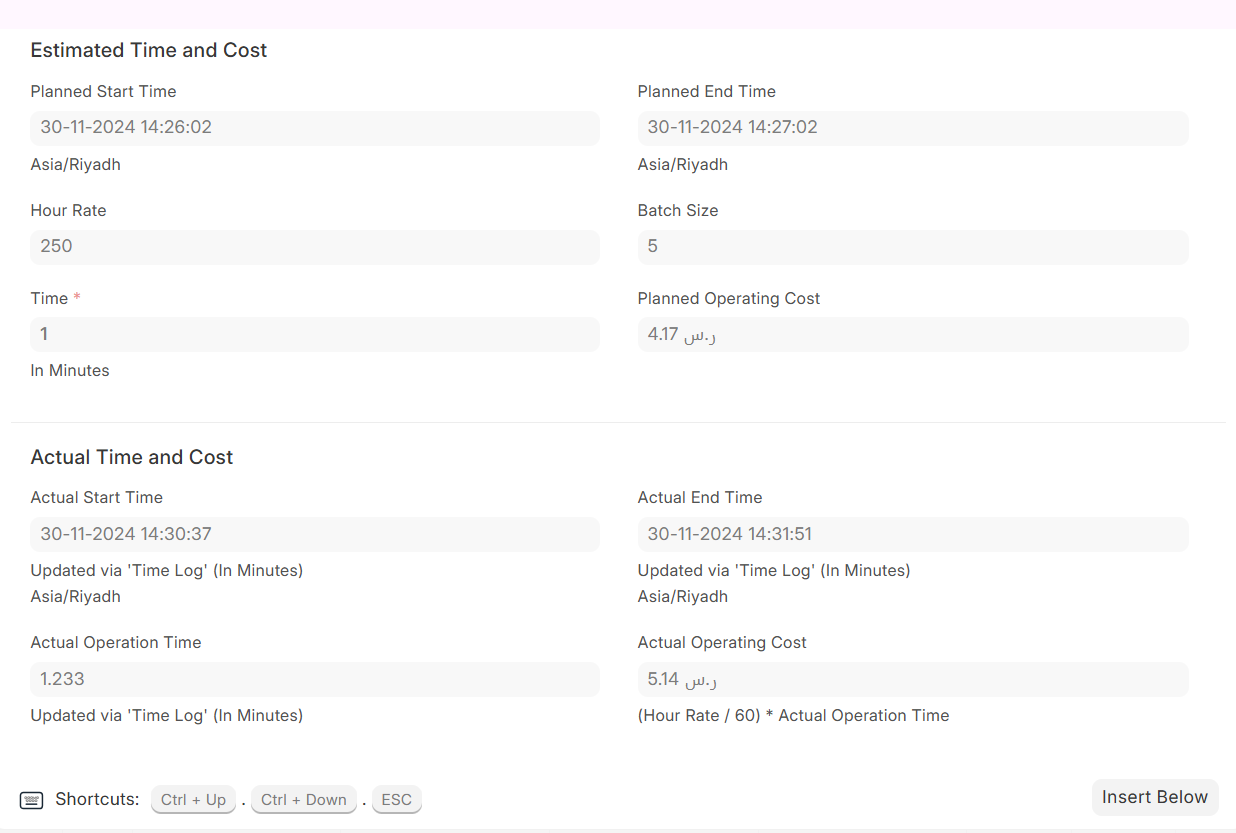The width and height of the screenshot is (1236, 833).
Task: Click the In Minutes hint under Time
Action: coord(70,371)
